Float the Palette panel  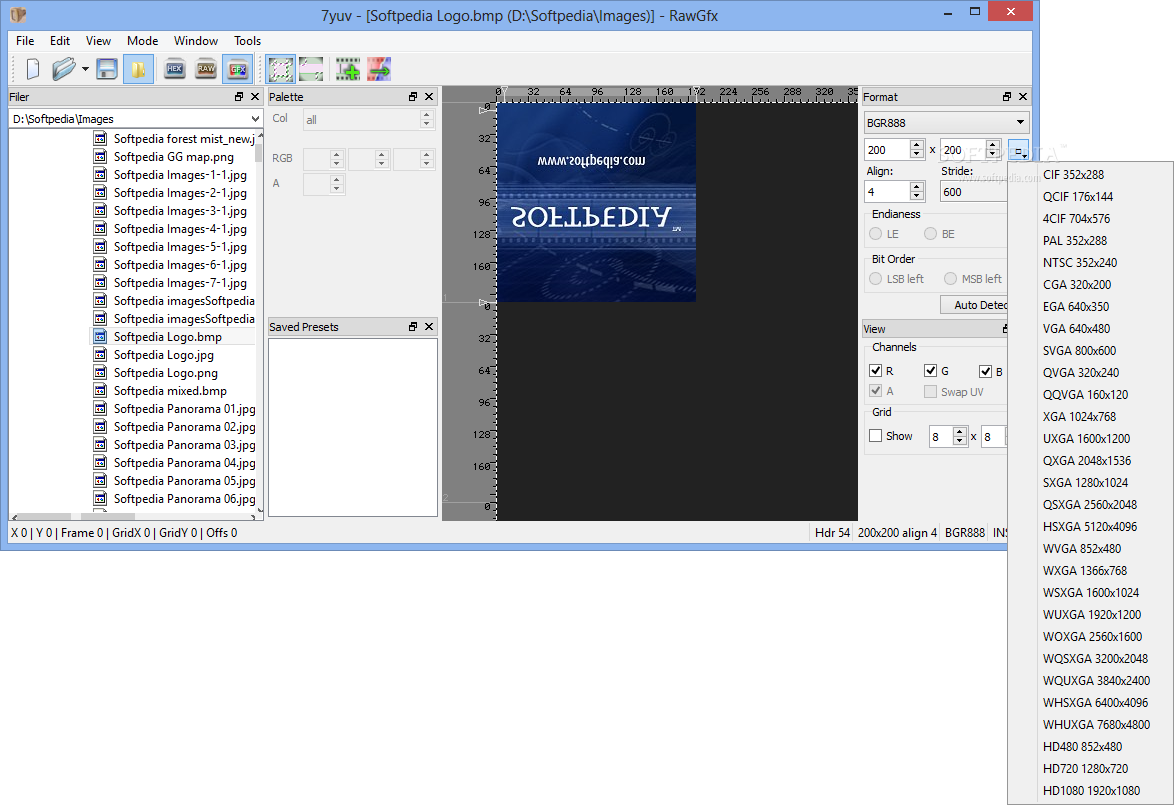coord(413,97)
